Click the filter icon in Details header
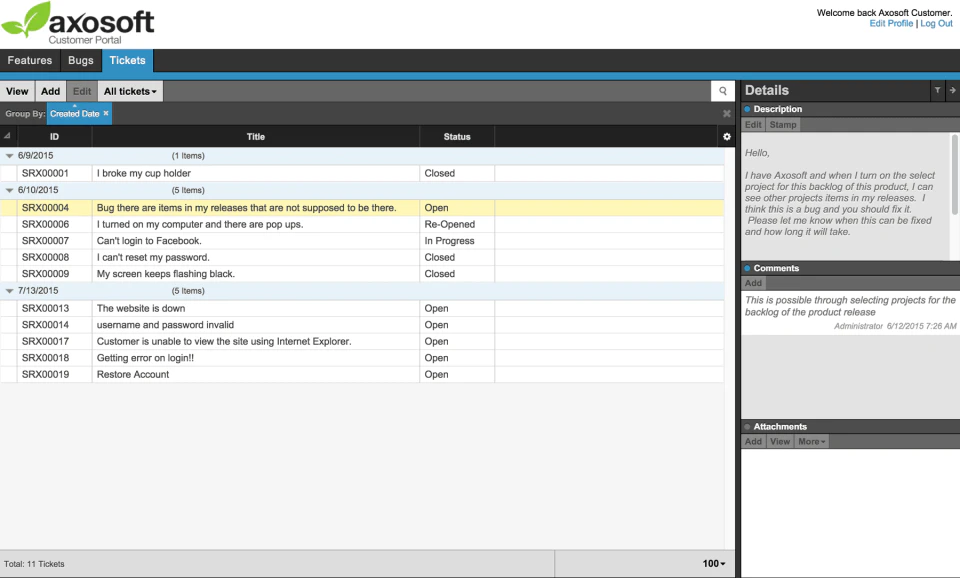Viewport: 960px width, 578px height. pos(936,90)
